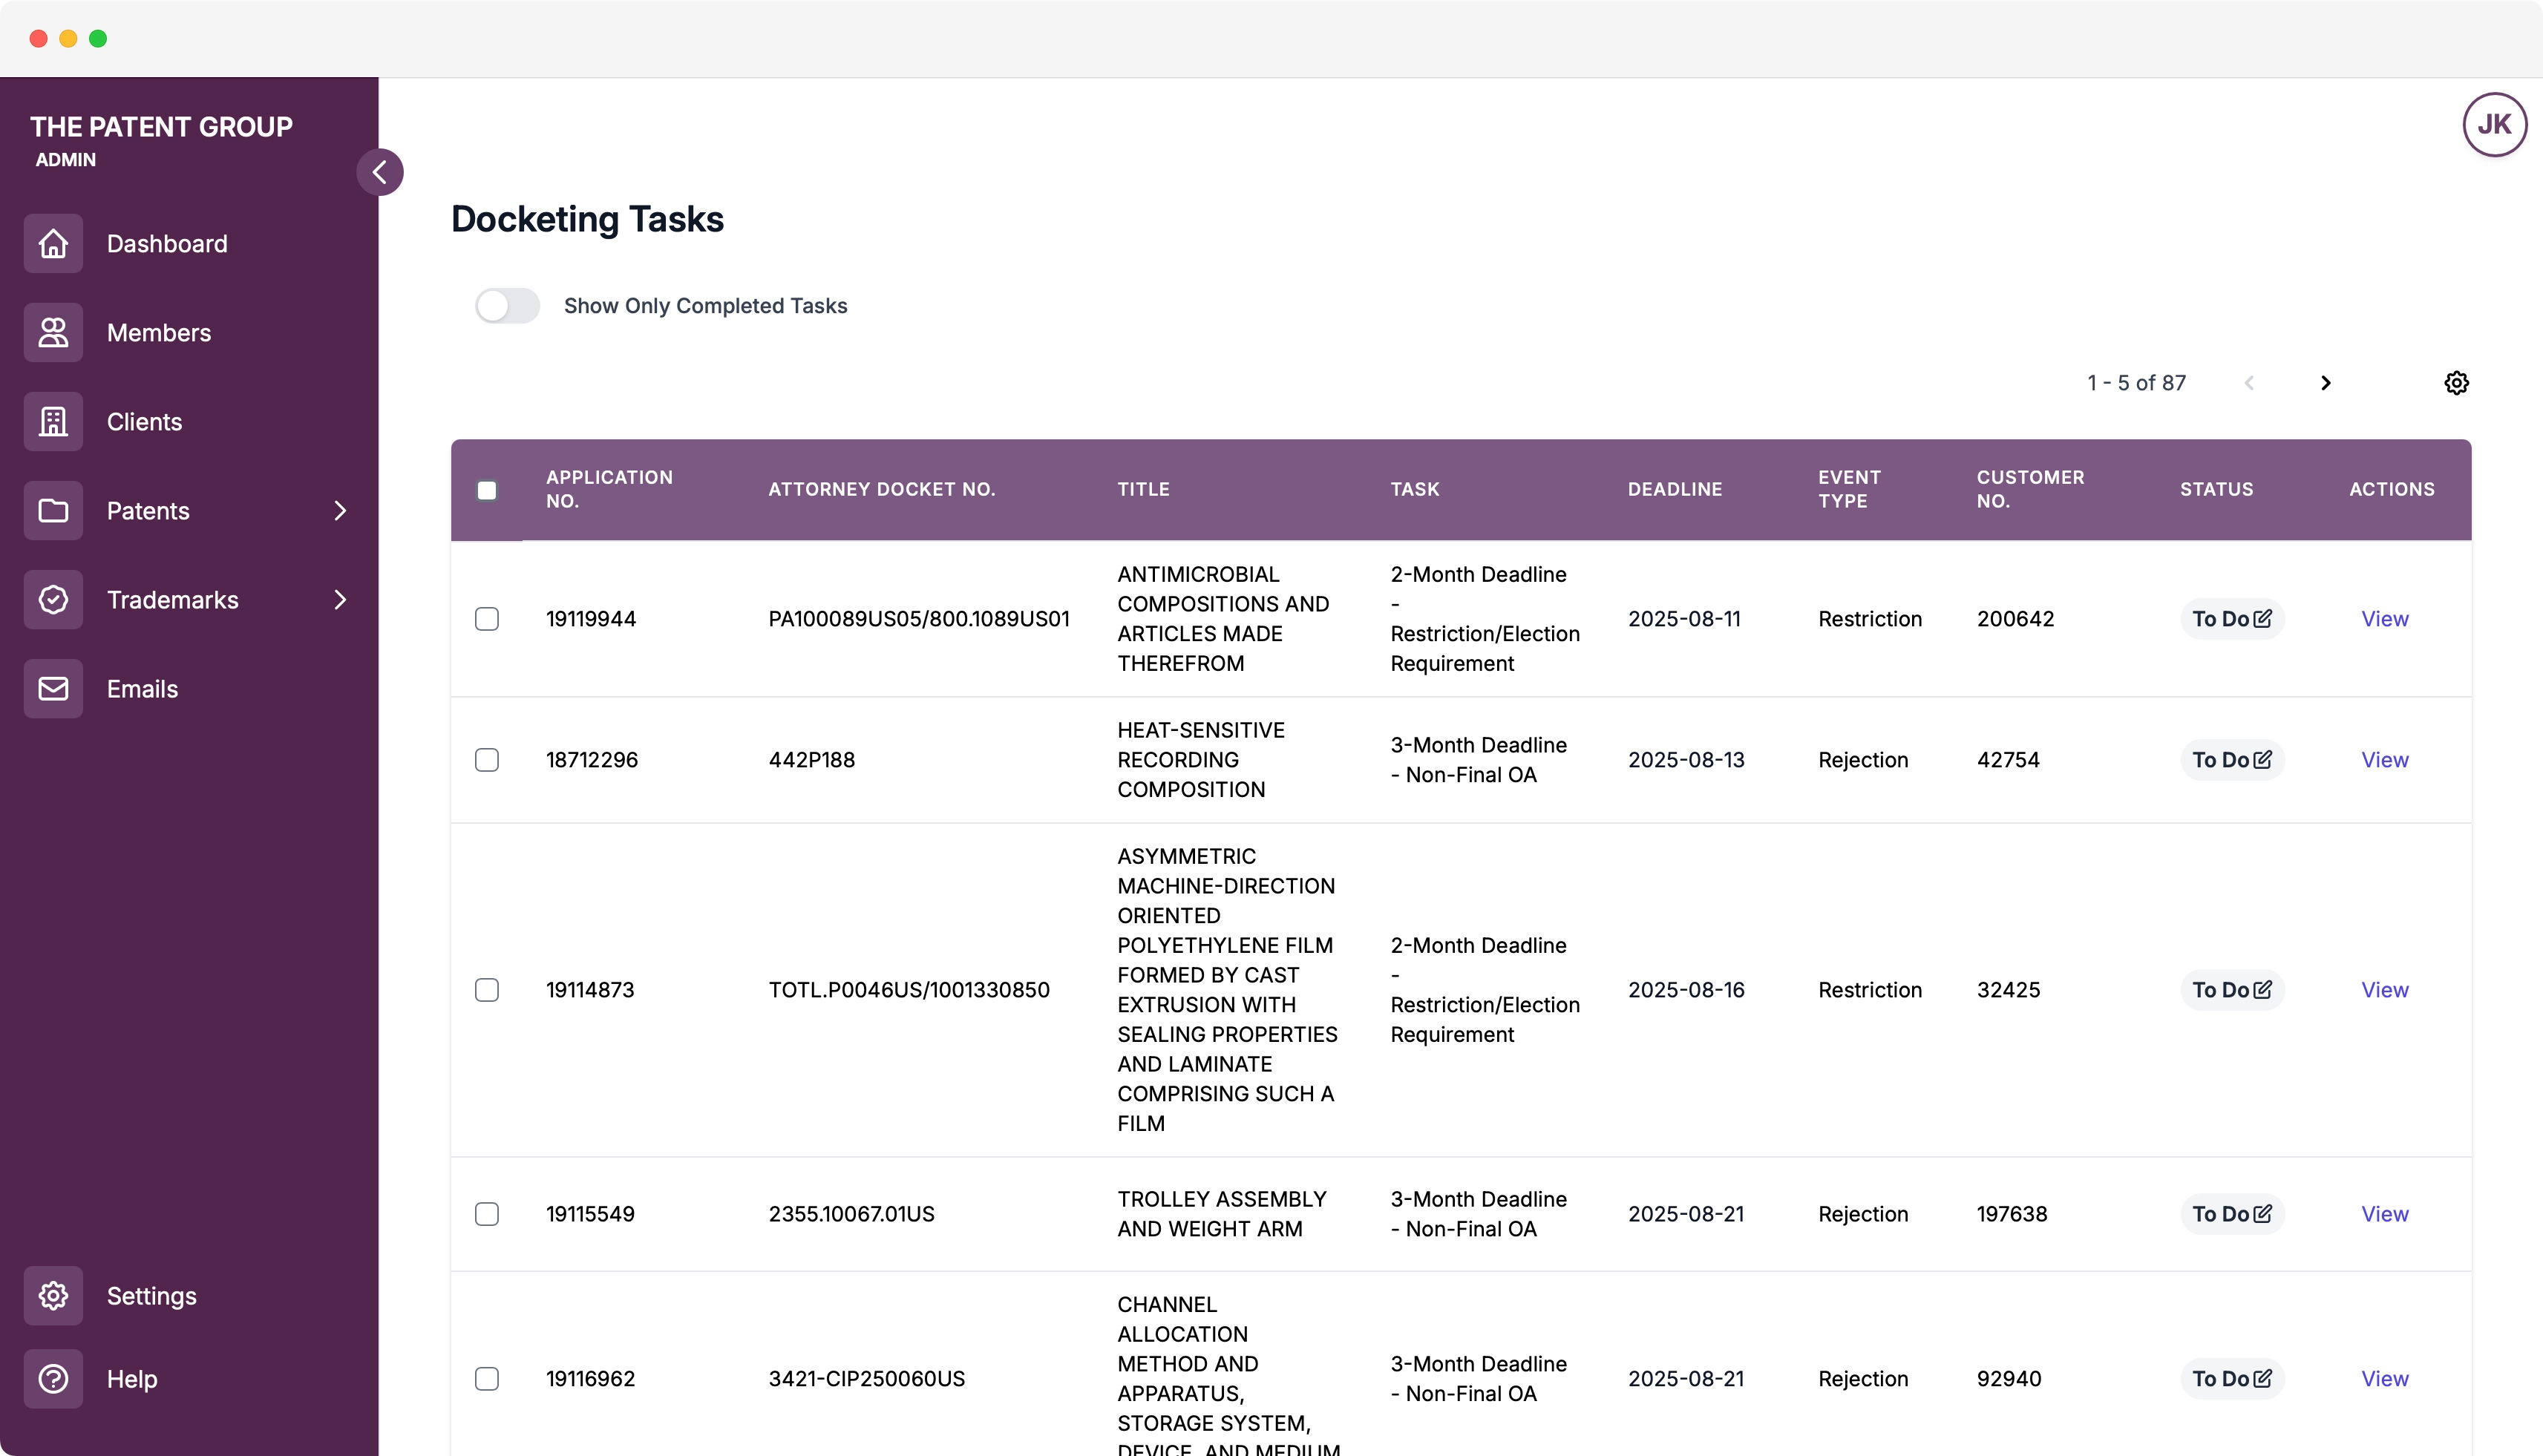
Task: Click the Task column header
Action: click(1414, 489)
